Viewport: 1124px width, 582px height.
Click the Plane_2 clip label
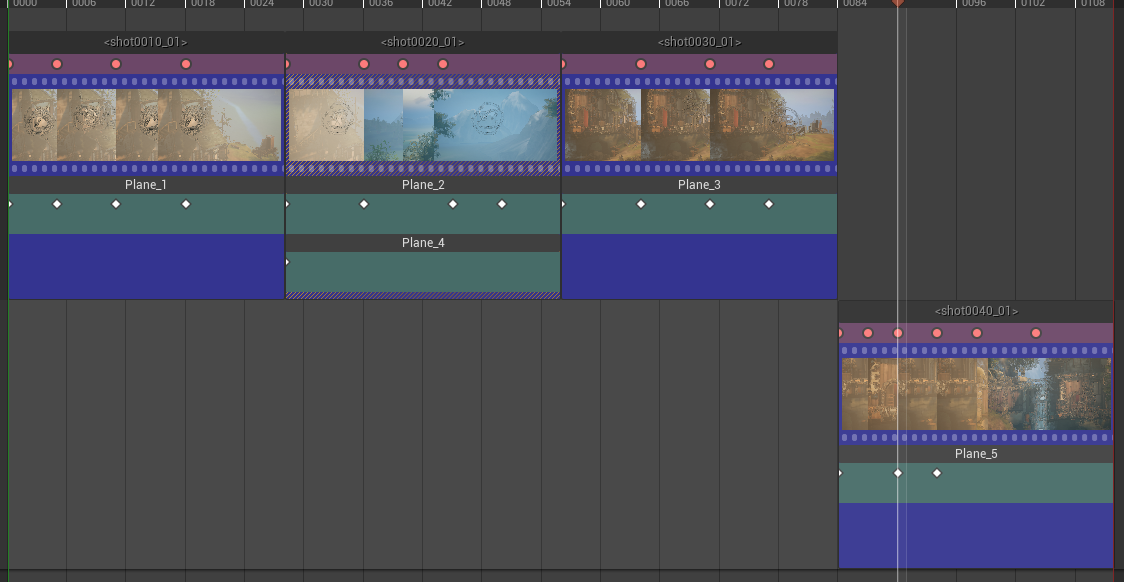[x=422, y=184]
